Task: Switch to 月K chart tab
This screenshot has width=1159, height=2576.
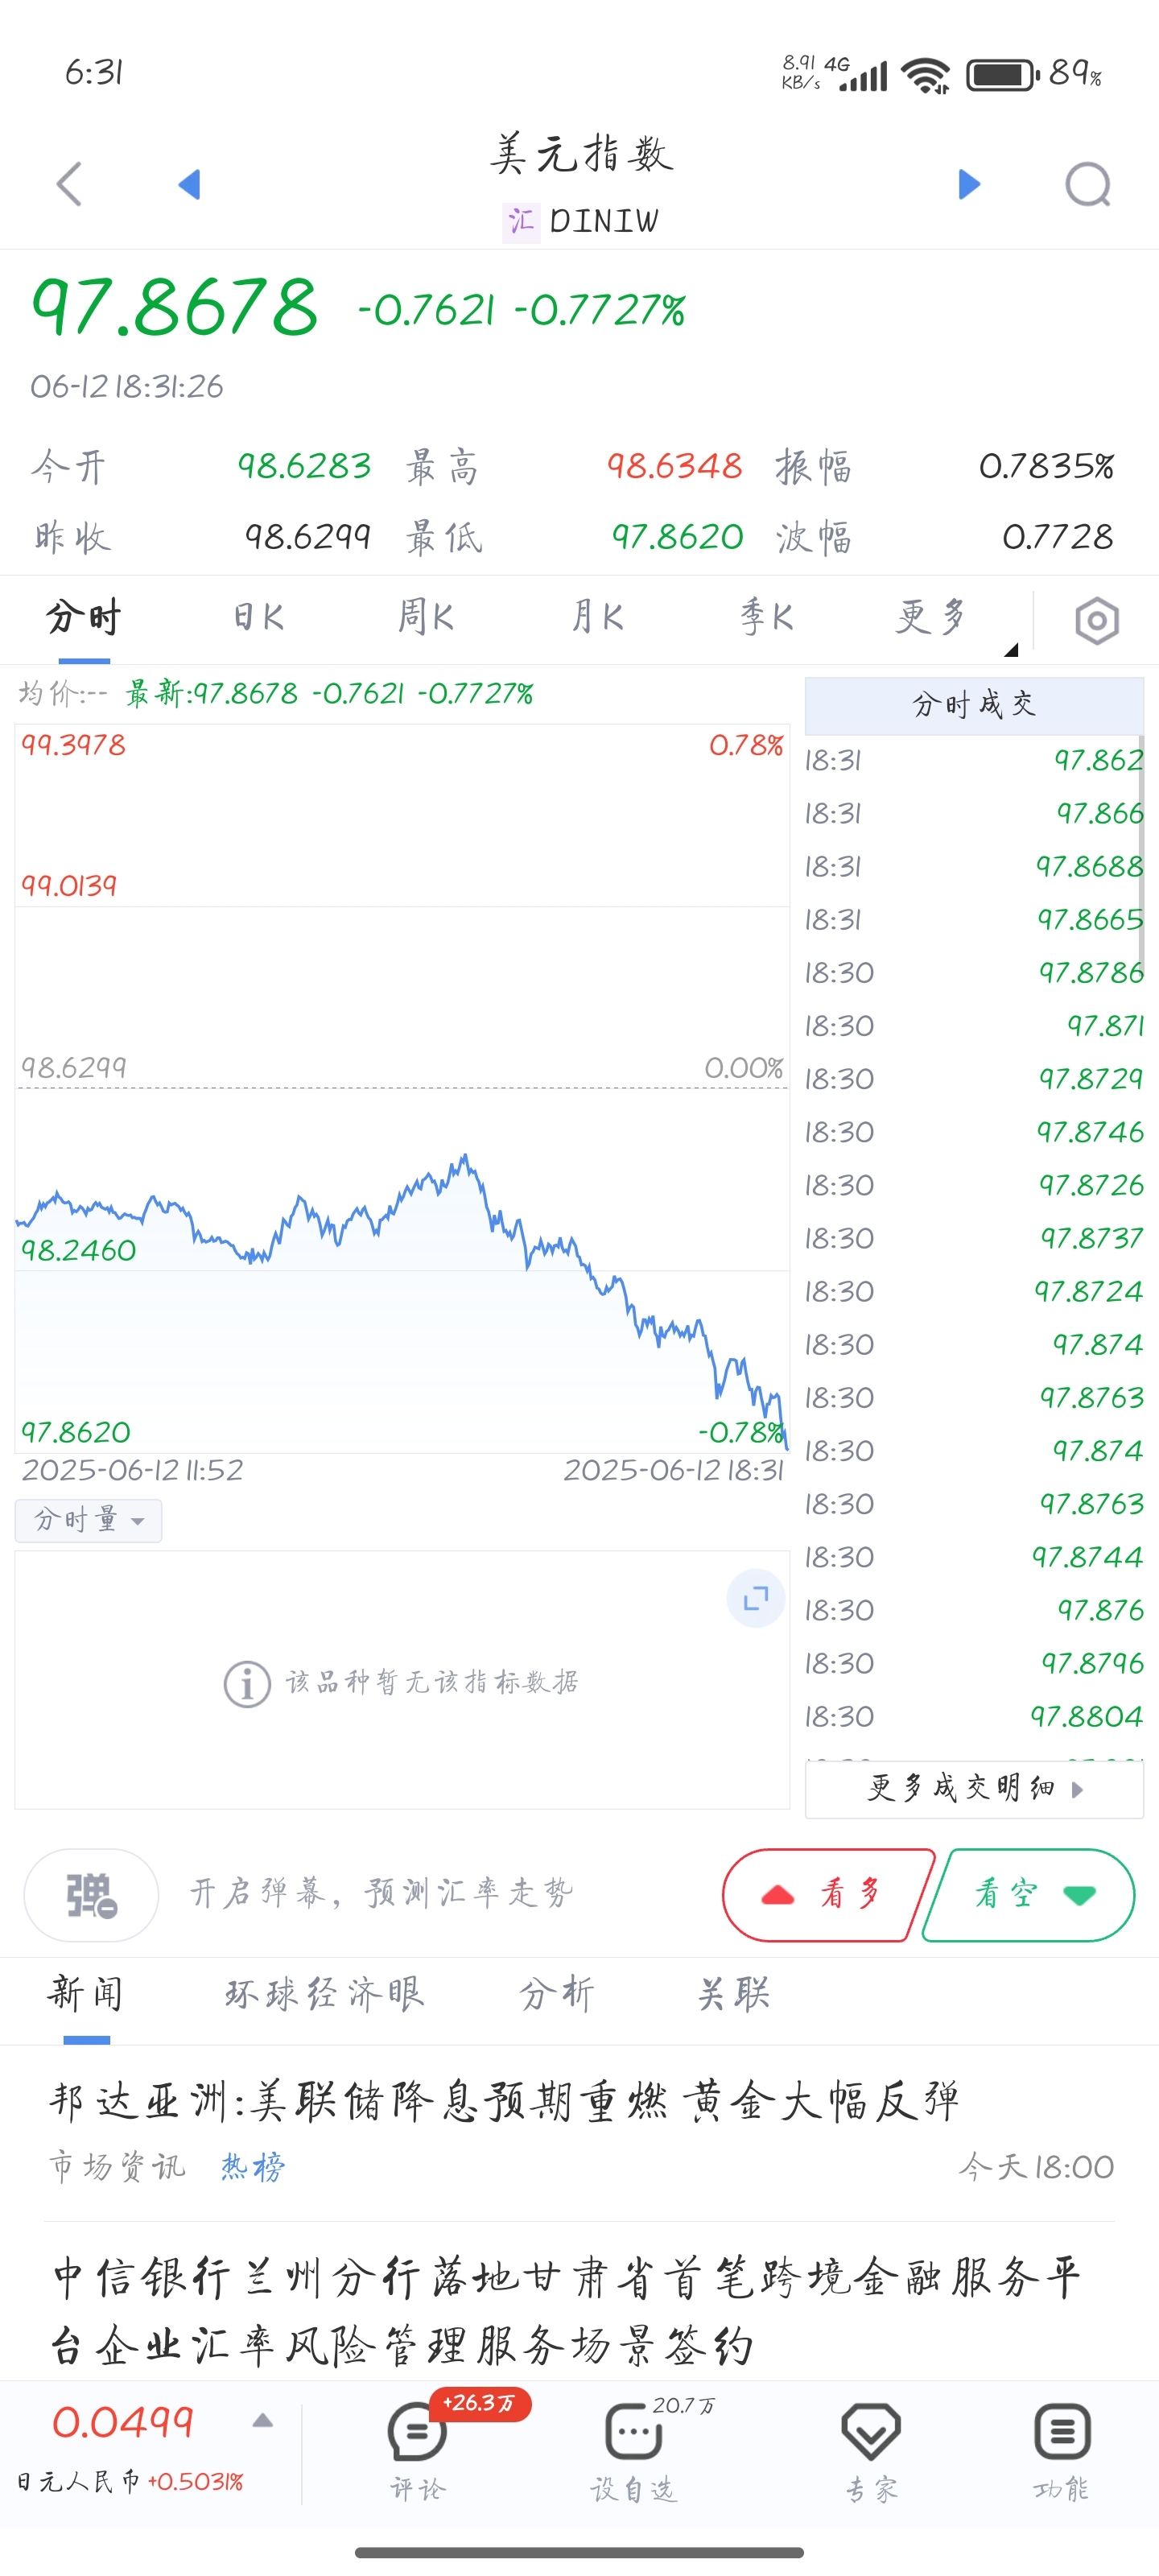Action: (598, 617)
